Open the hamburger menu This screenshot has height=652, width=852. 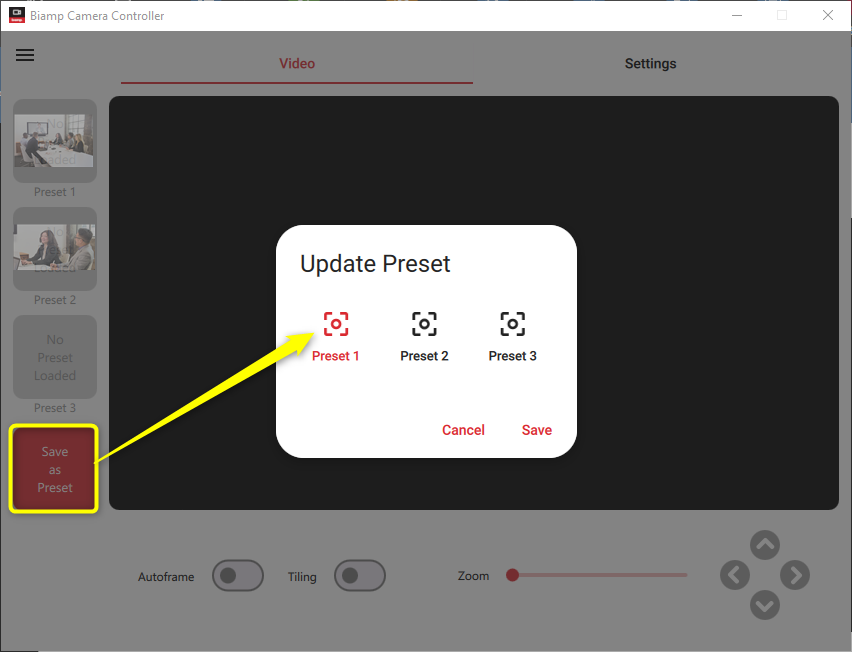pyautogui.click(x=25, y=55)
